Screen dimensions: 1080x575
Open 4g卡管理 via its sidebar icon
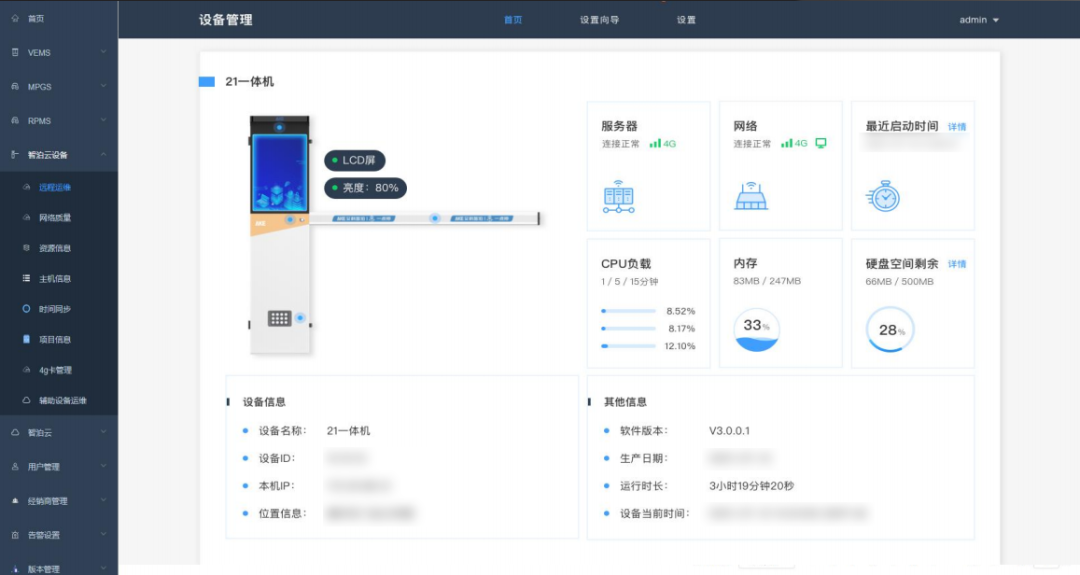tap(26, 370)
